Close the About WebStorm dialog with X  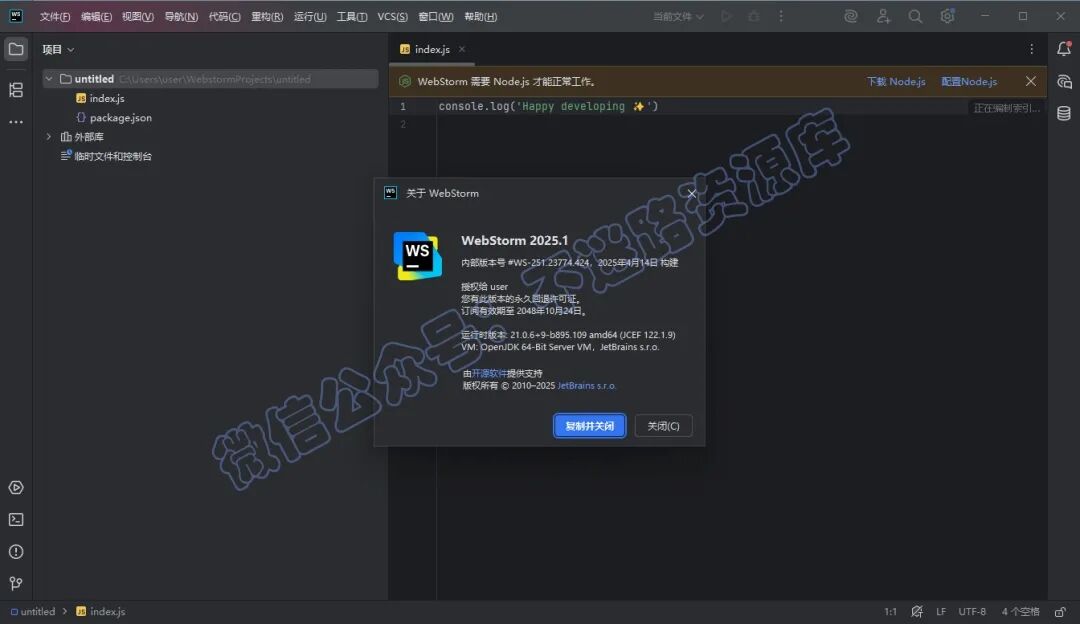692,194
